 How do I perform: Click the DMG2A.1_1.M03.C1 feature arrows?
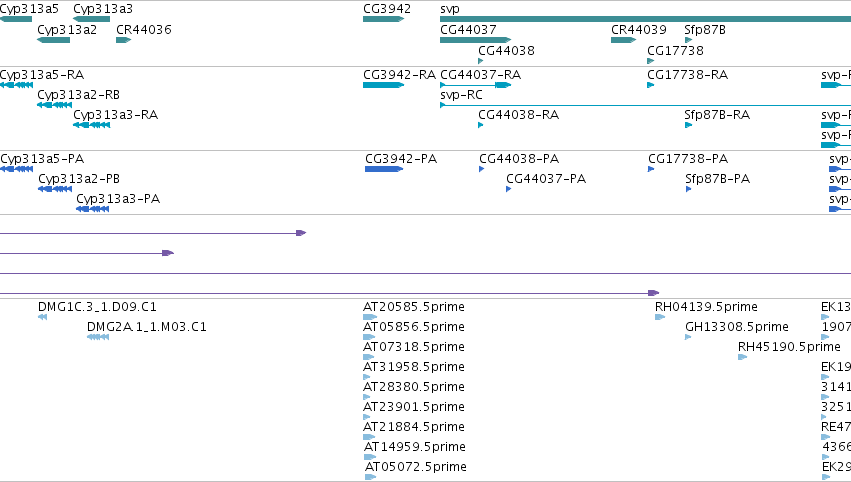coord(98,337)
